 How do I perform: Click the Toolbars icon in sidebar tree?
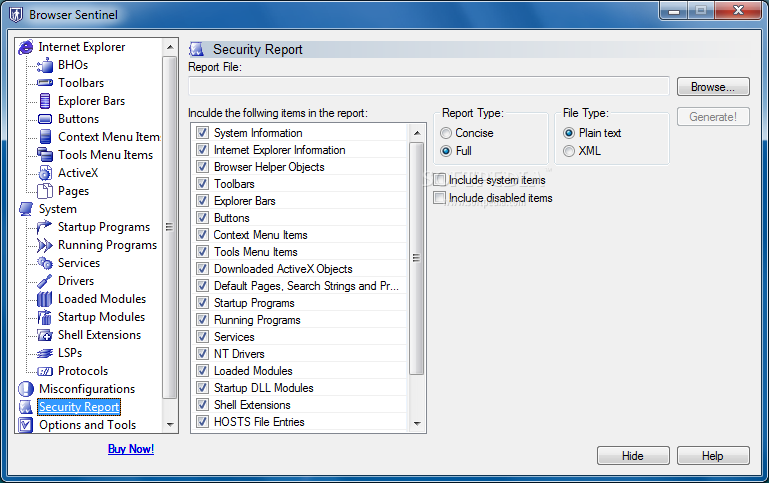coord(45,83)
